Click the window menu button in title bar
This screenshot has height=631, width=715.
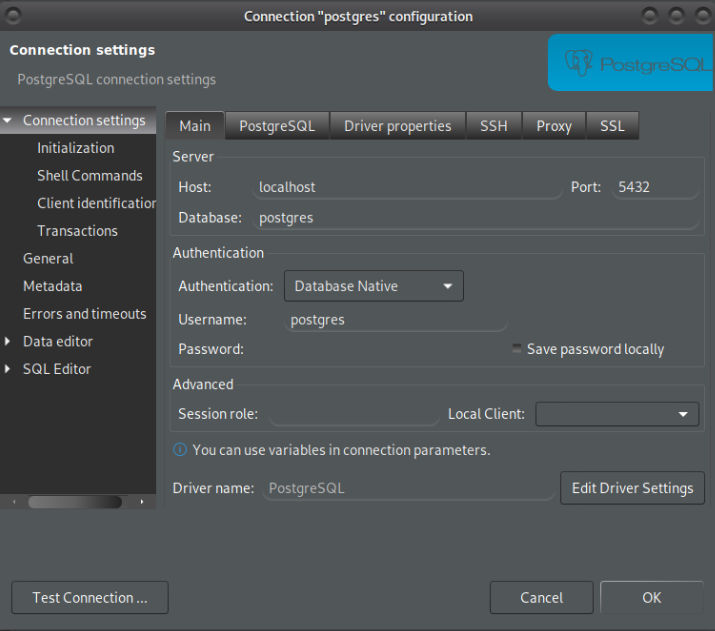click(x=13, y=16)
